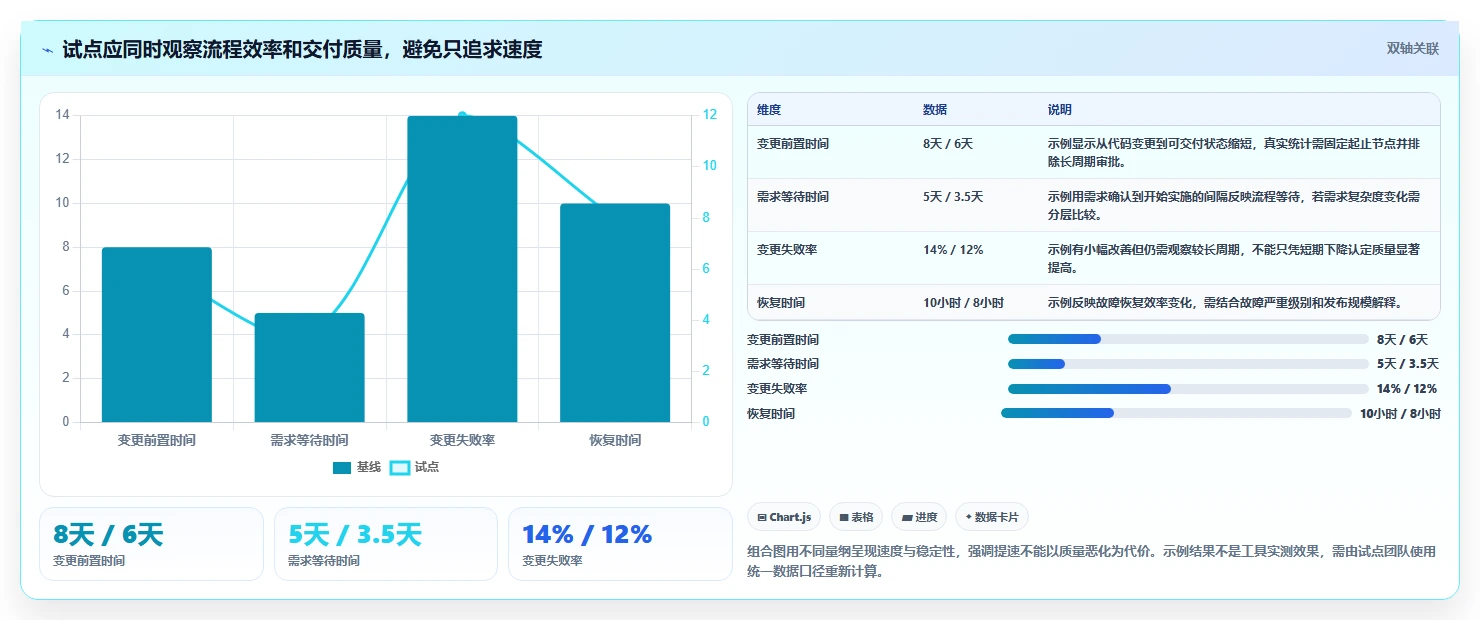The height and width of the screenshot is (620, 1480).
Task: Open the 14% / 12% KPI card
Action: 620,544
